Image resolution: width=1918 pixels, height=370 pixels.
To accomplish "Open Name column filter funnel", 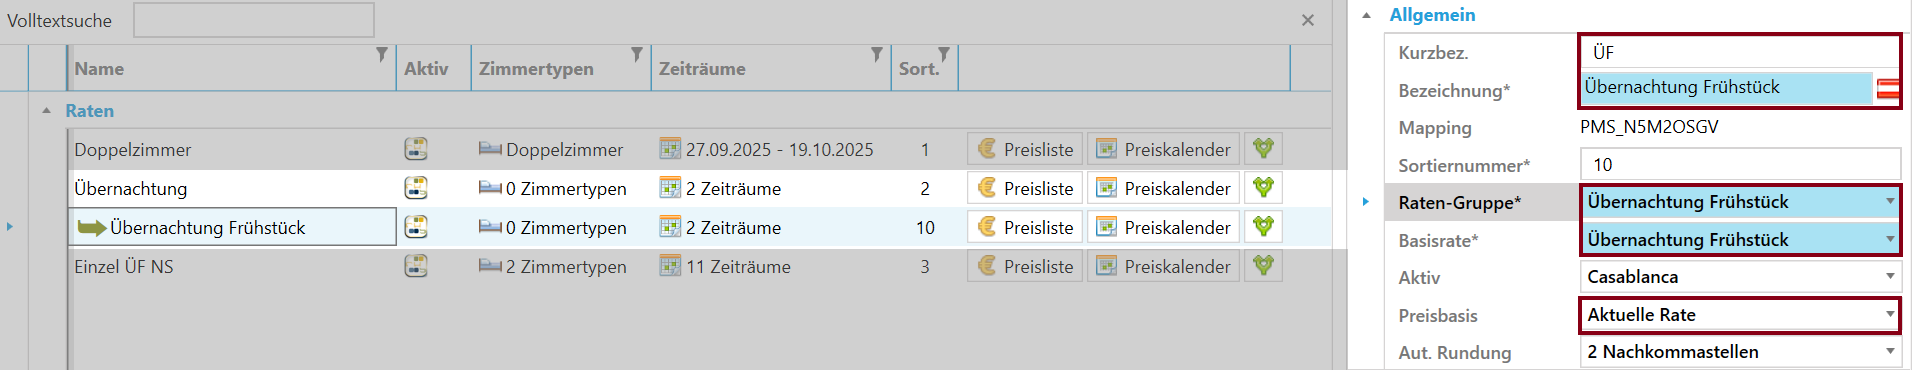I will click(381, 54).
